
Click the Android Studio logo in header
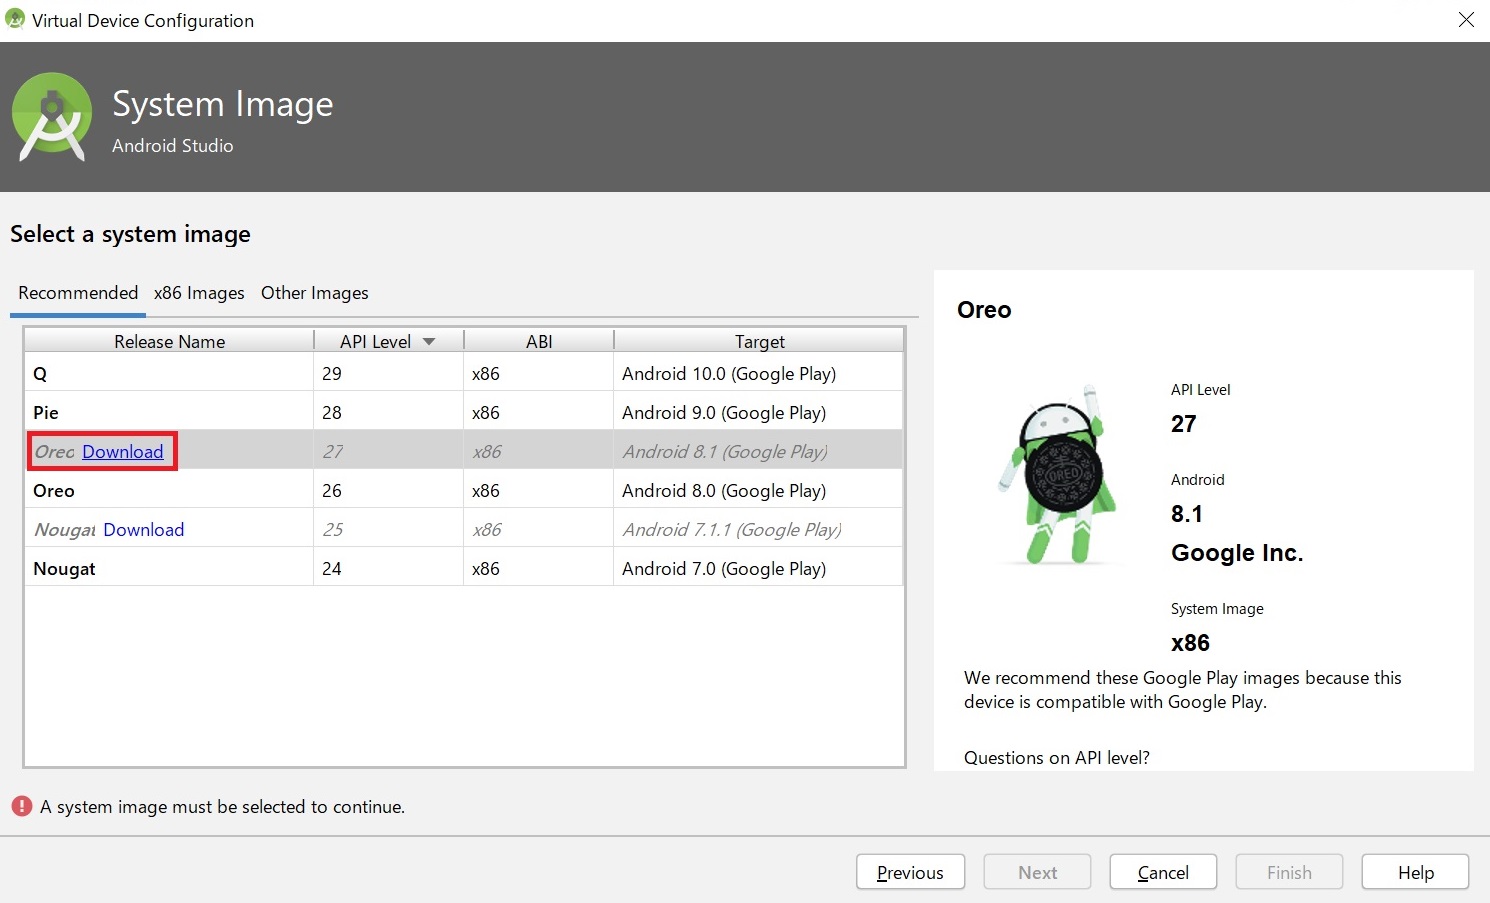click(x=52, y=117)
